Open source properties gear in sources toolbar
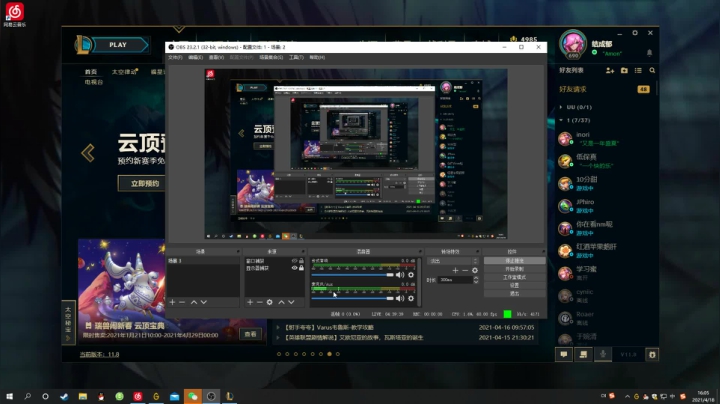Screen dimensions: 720x404 [x=270, y=302]
